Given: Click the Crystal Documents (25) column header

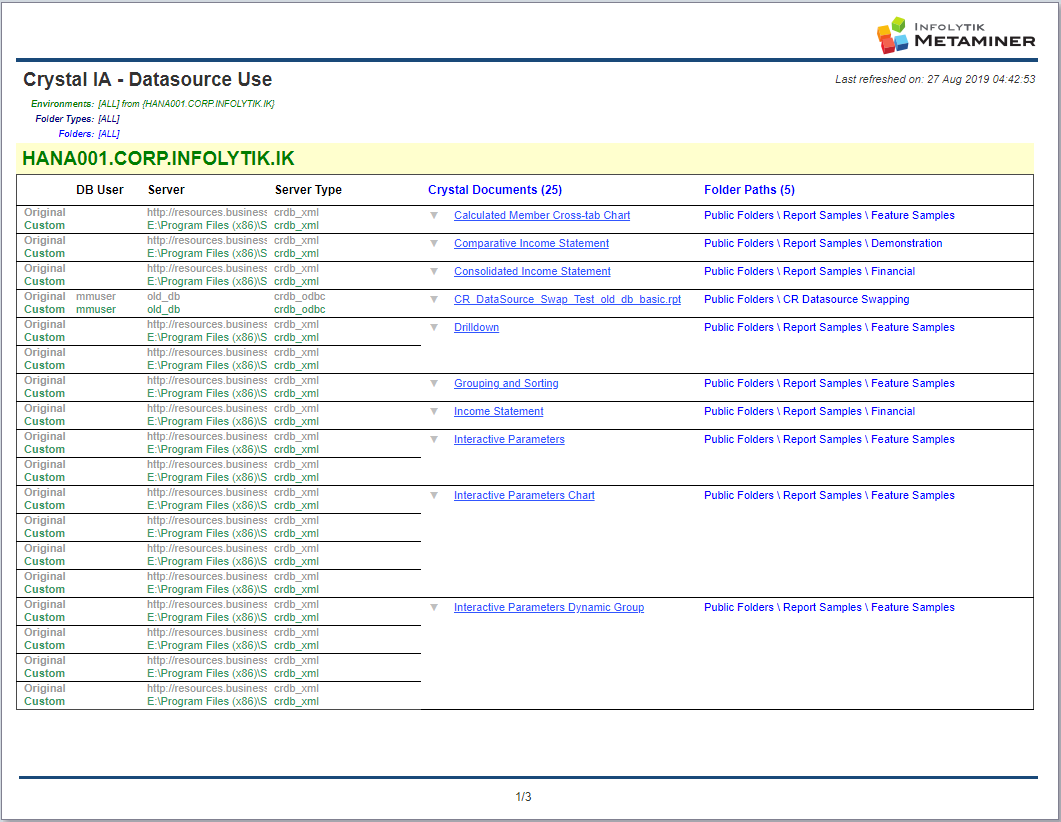Looking at the screenshot, I should coord(495,190).
